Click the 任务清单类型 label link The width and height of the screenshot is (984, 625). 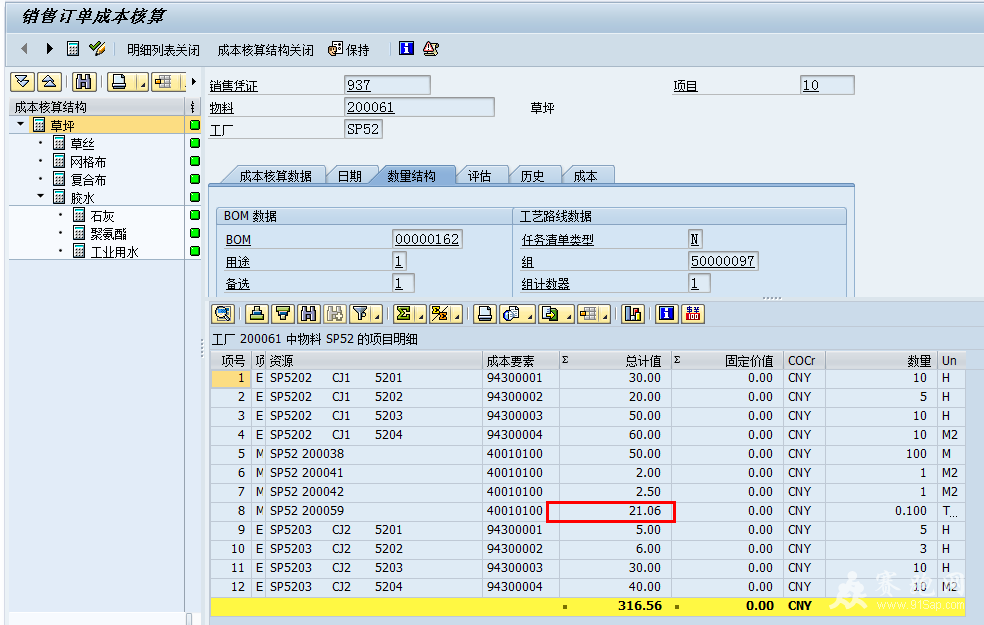click(x=557, y=240)
